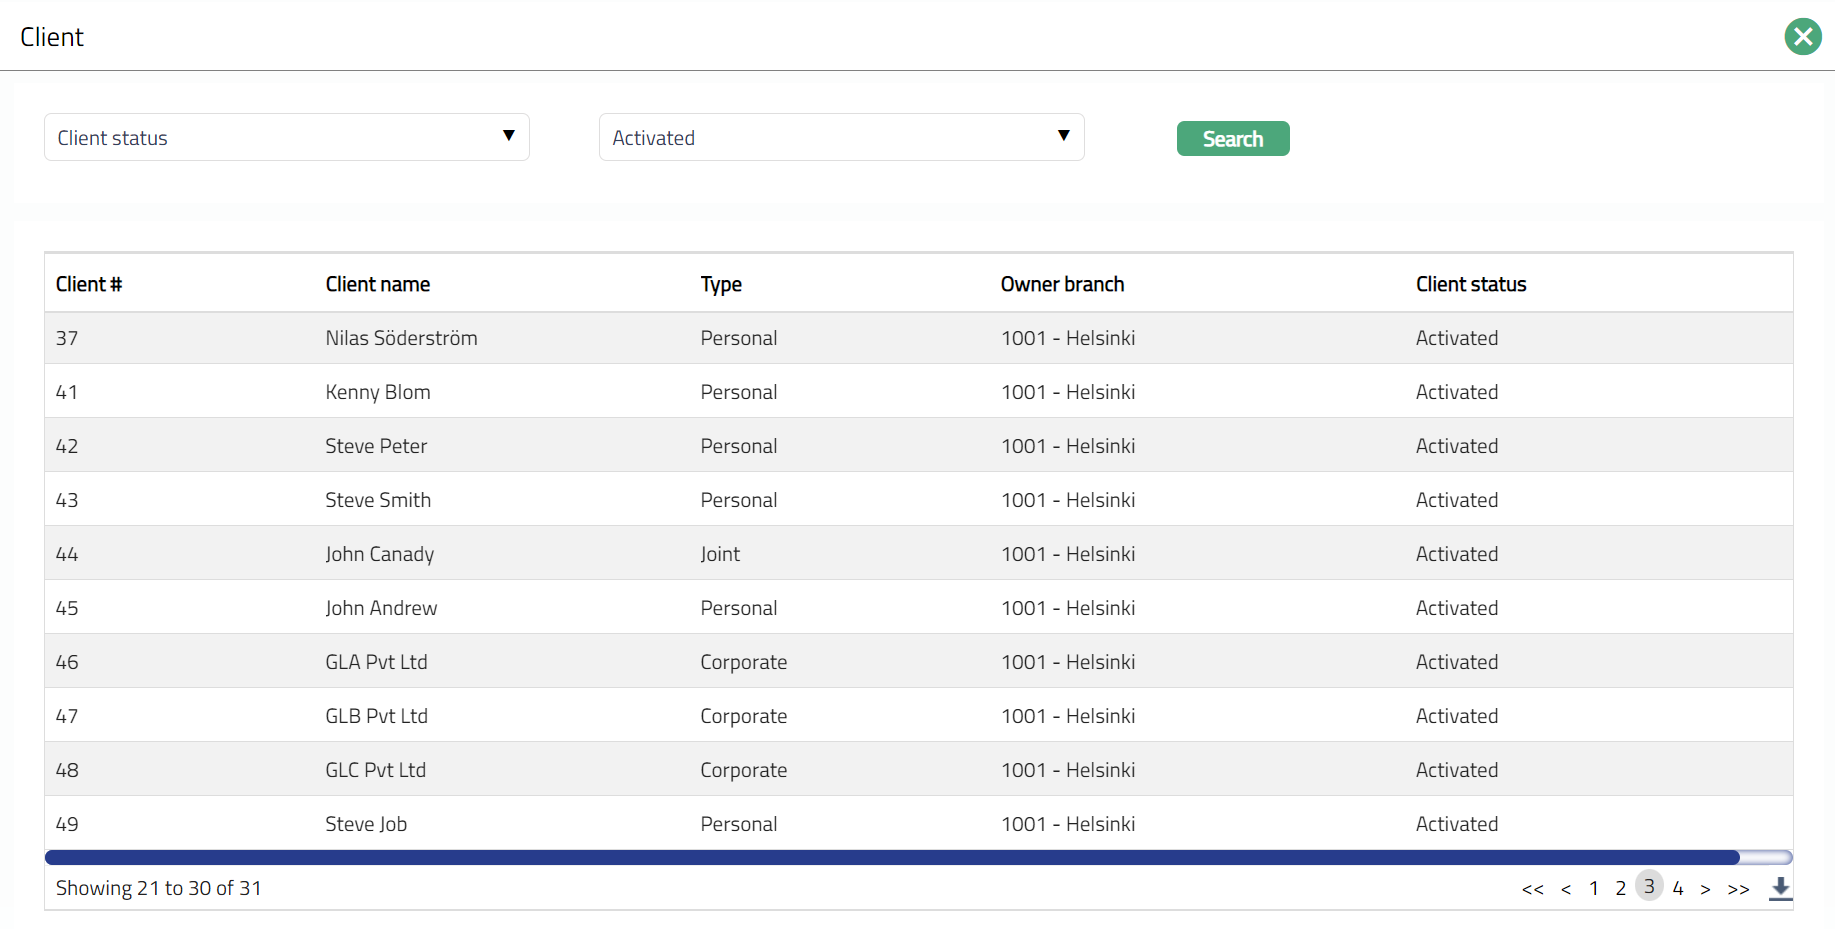Switch to page 1 of results
The height and width of the screenshot is (929, 1835).
(1594, 888)
